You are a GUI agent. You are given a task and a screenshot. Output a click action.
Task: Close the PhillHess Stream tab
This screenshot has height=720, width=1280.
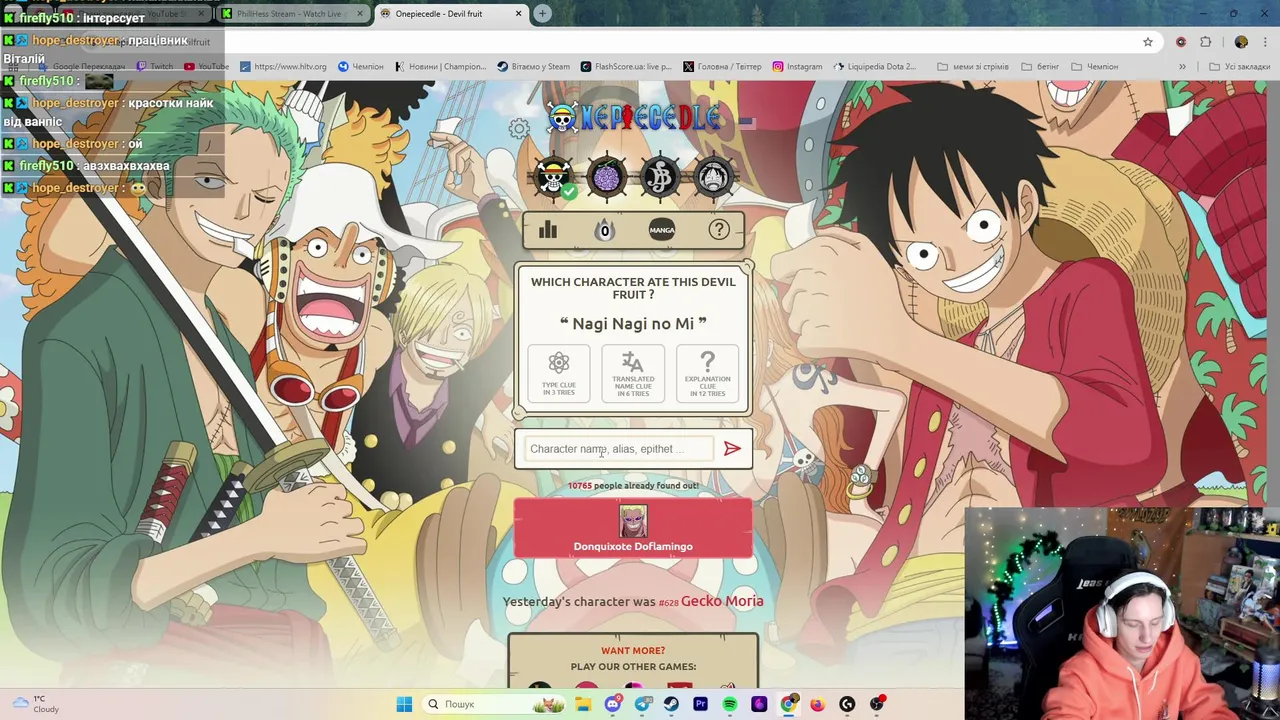360,14
